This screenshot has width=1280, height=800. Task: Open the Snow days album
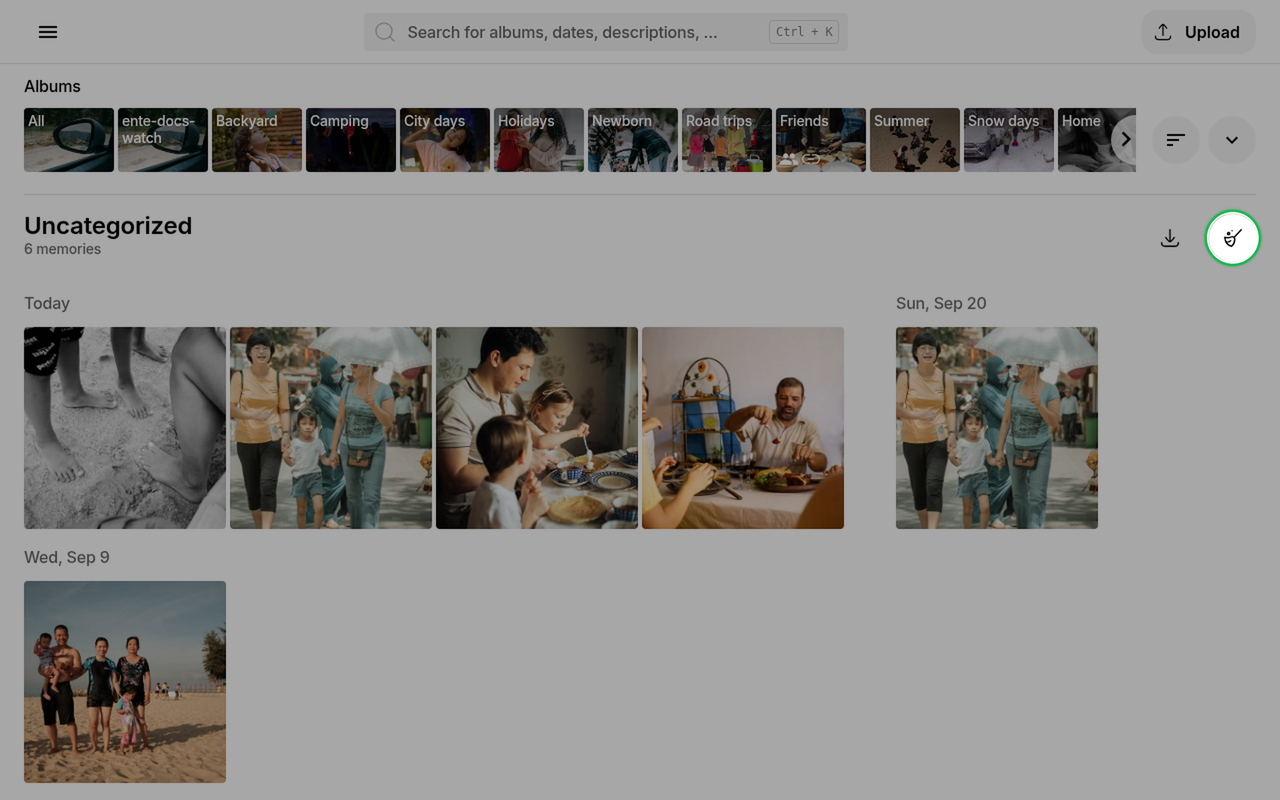click(1009, 140)
